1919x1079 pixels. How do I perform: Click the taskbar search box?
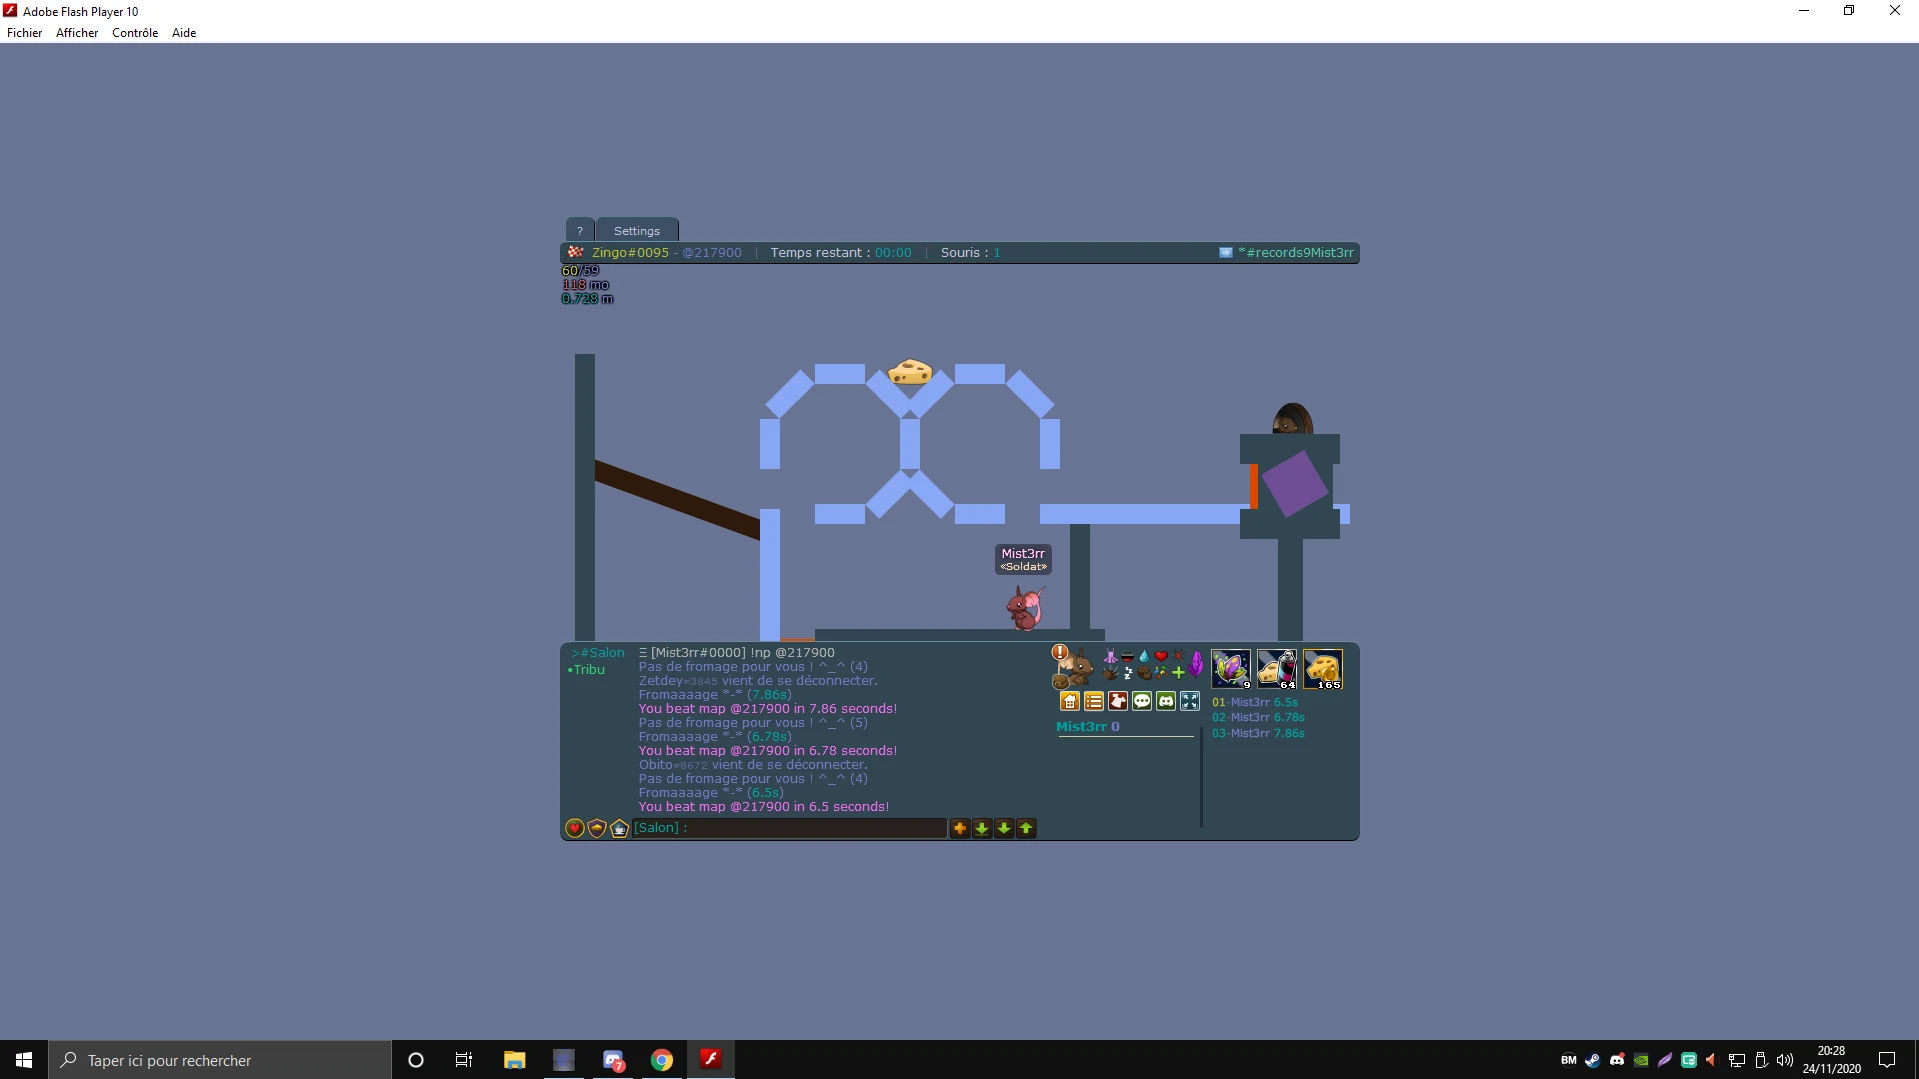click(220, 1060)
